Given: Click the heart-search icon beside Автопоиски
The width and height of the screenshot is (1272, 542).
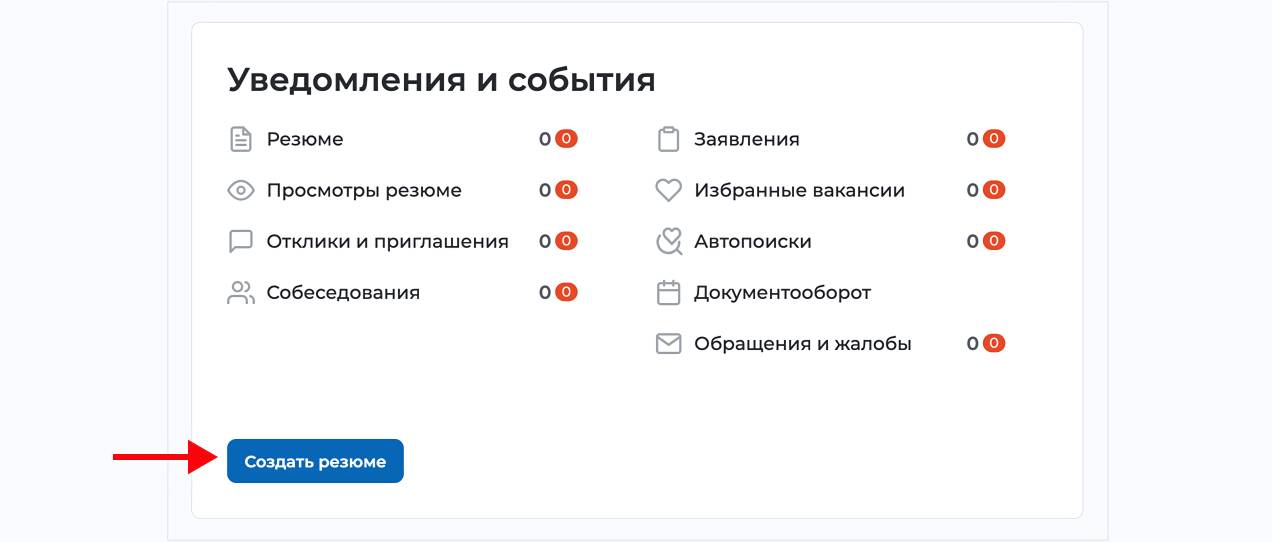Looking at the screenshot, I should point(668,241).
